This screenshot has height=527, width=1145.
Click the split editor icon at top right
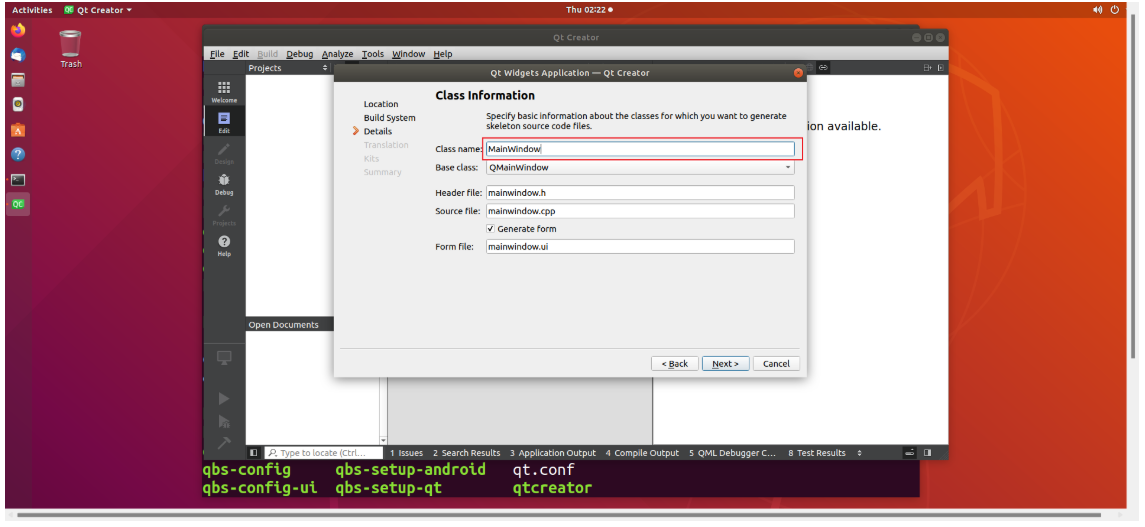pyautogui.click(x=927, y=68)
